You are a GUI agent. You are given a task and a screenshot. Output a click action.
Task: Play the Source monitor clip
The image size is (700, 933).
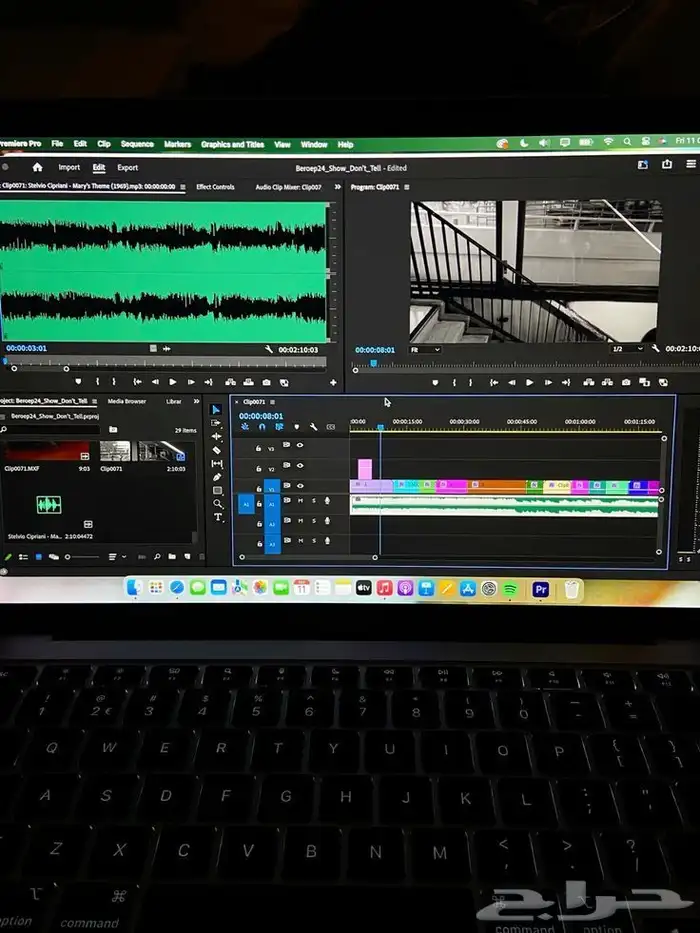point(173,382)
